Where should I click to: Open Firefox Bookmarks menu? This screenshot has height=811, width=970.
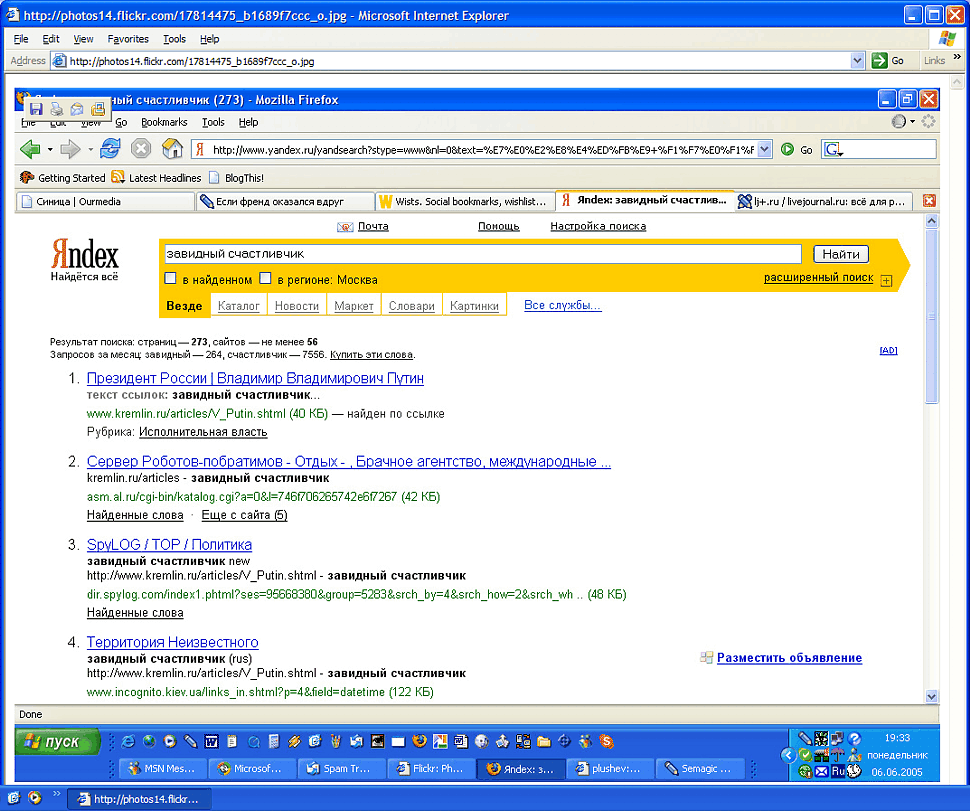pyautogui.click(x=164, y=122)
